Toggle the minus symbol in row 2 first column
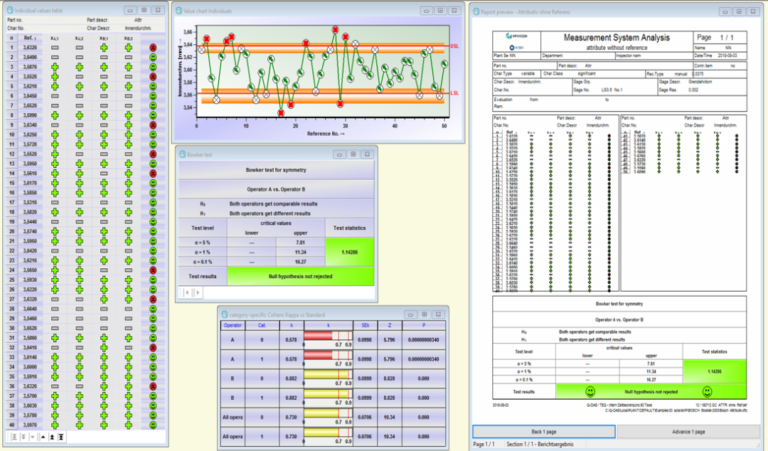 tap(55, 57)
